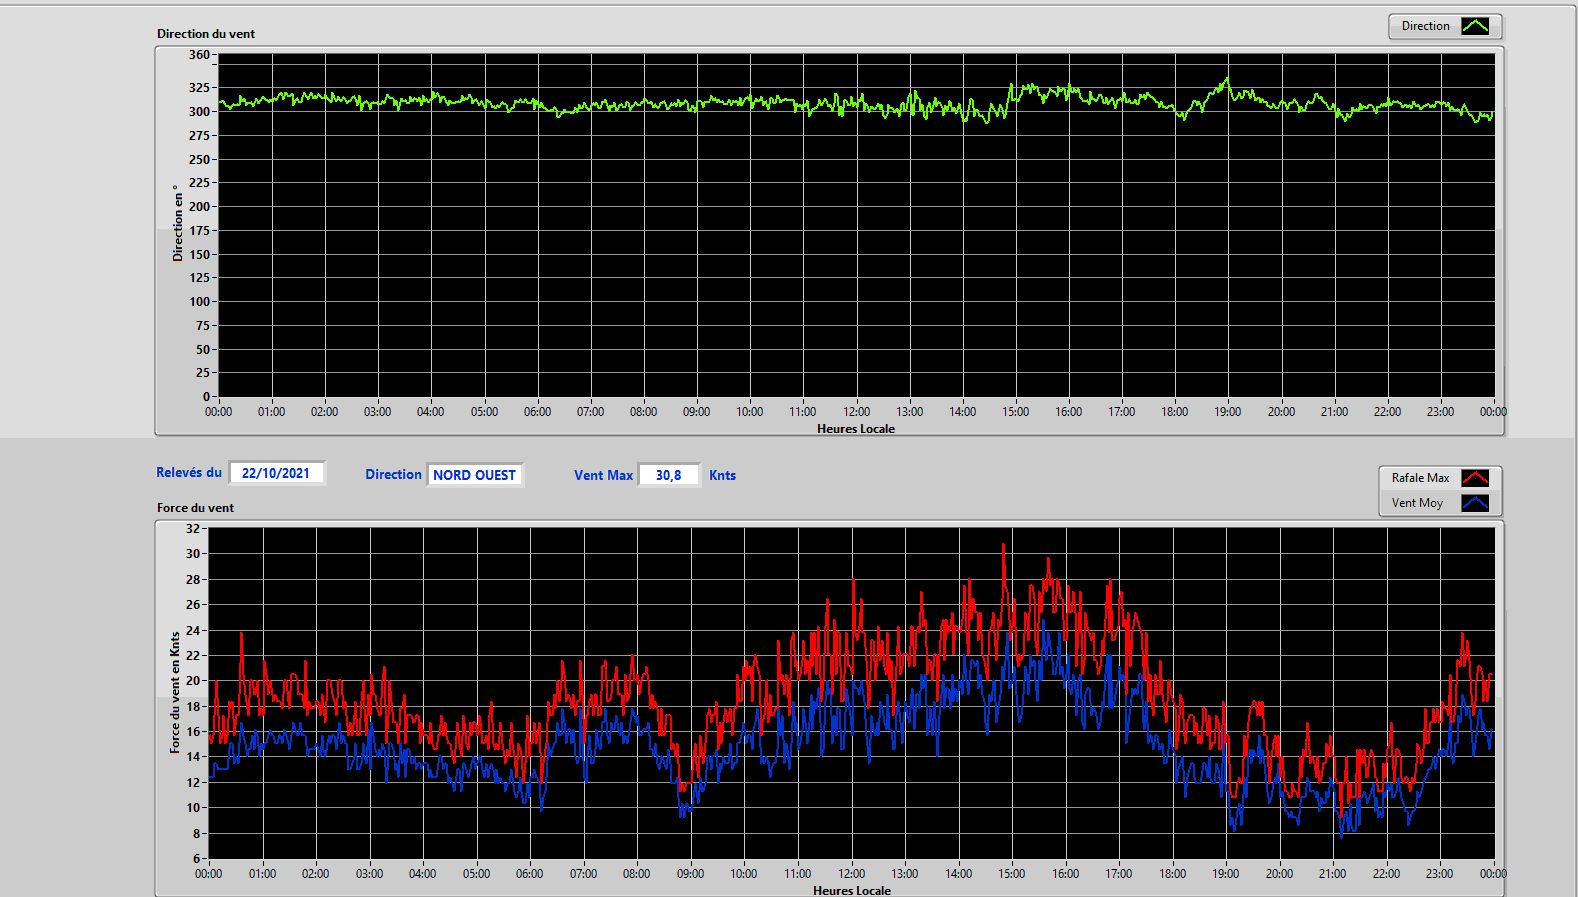
Task: Click the date field showing 22/10/2021
Action: (276, 473)
